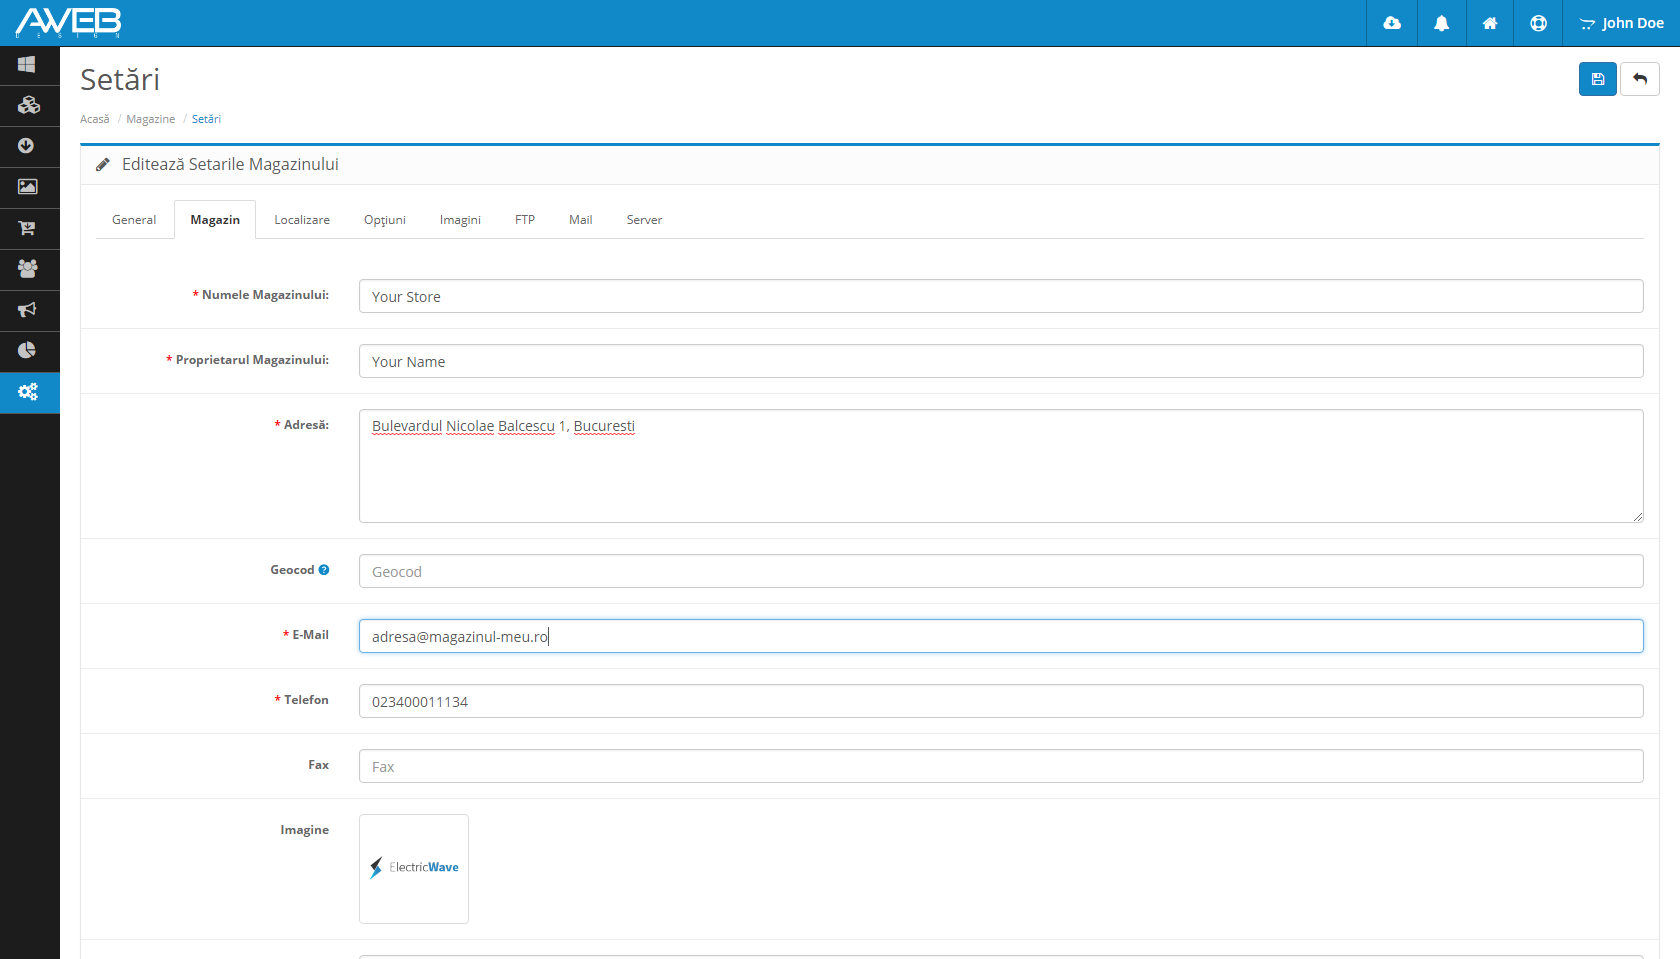Open the image gallery sidebar icon

(x=28, y=187)
